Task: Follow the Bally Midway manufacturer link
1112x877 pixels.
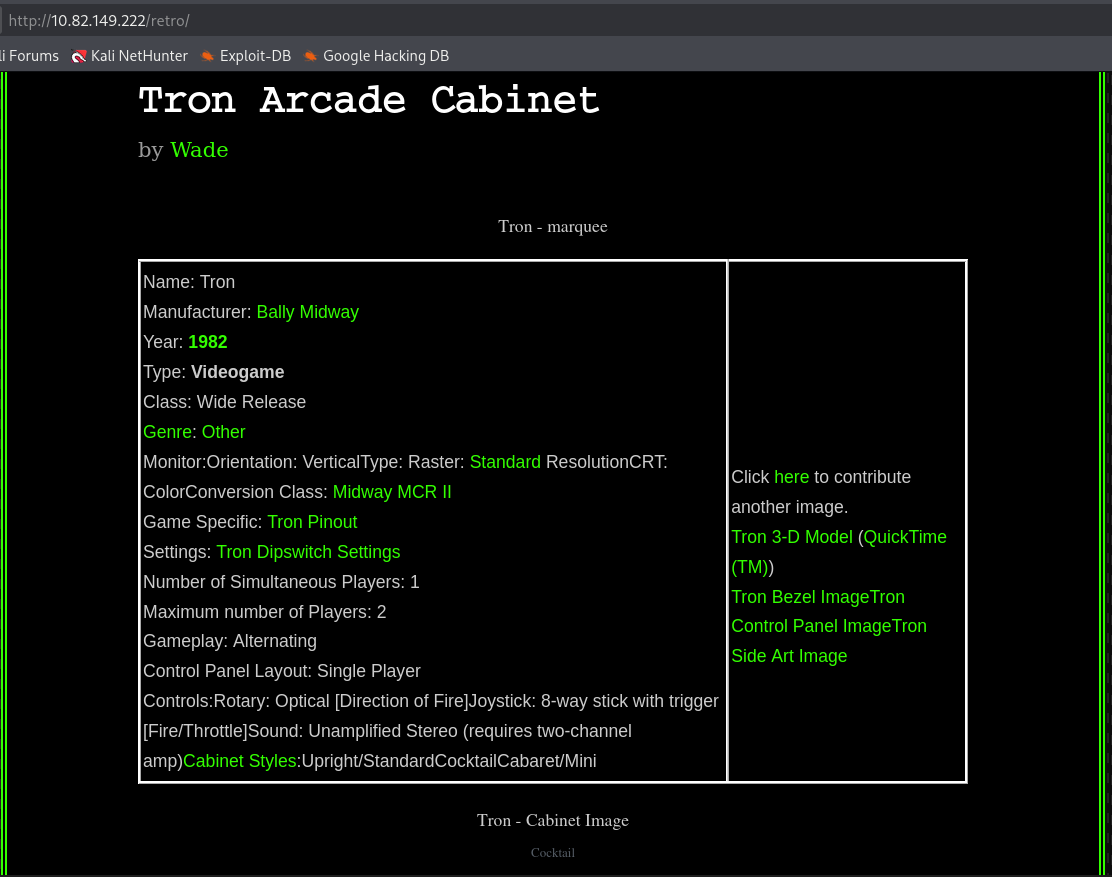Action: pyautogui.click(x=307, y=312)
